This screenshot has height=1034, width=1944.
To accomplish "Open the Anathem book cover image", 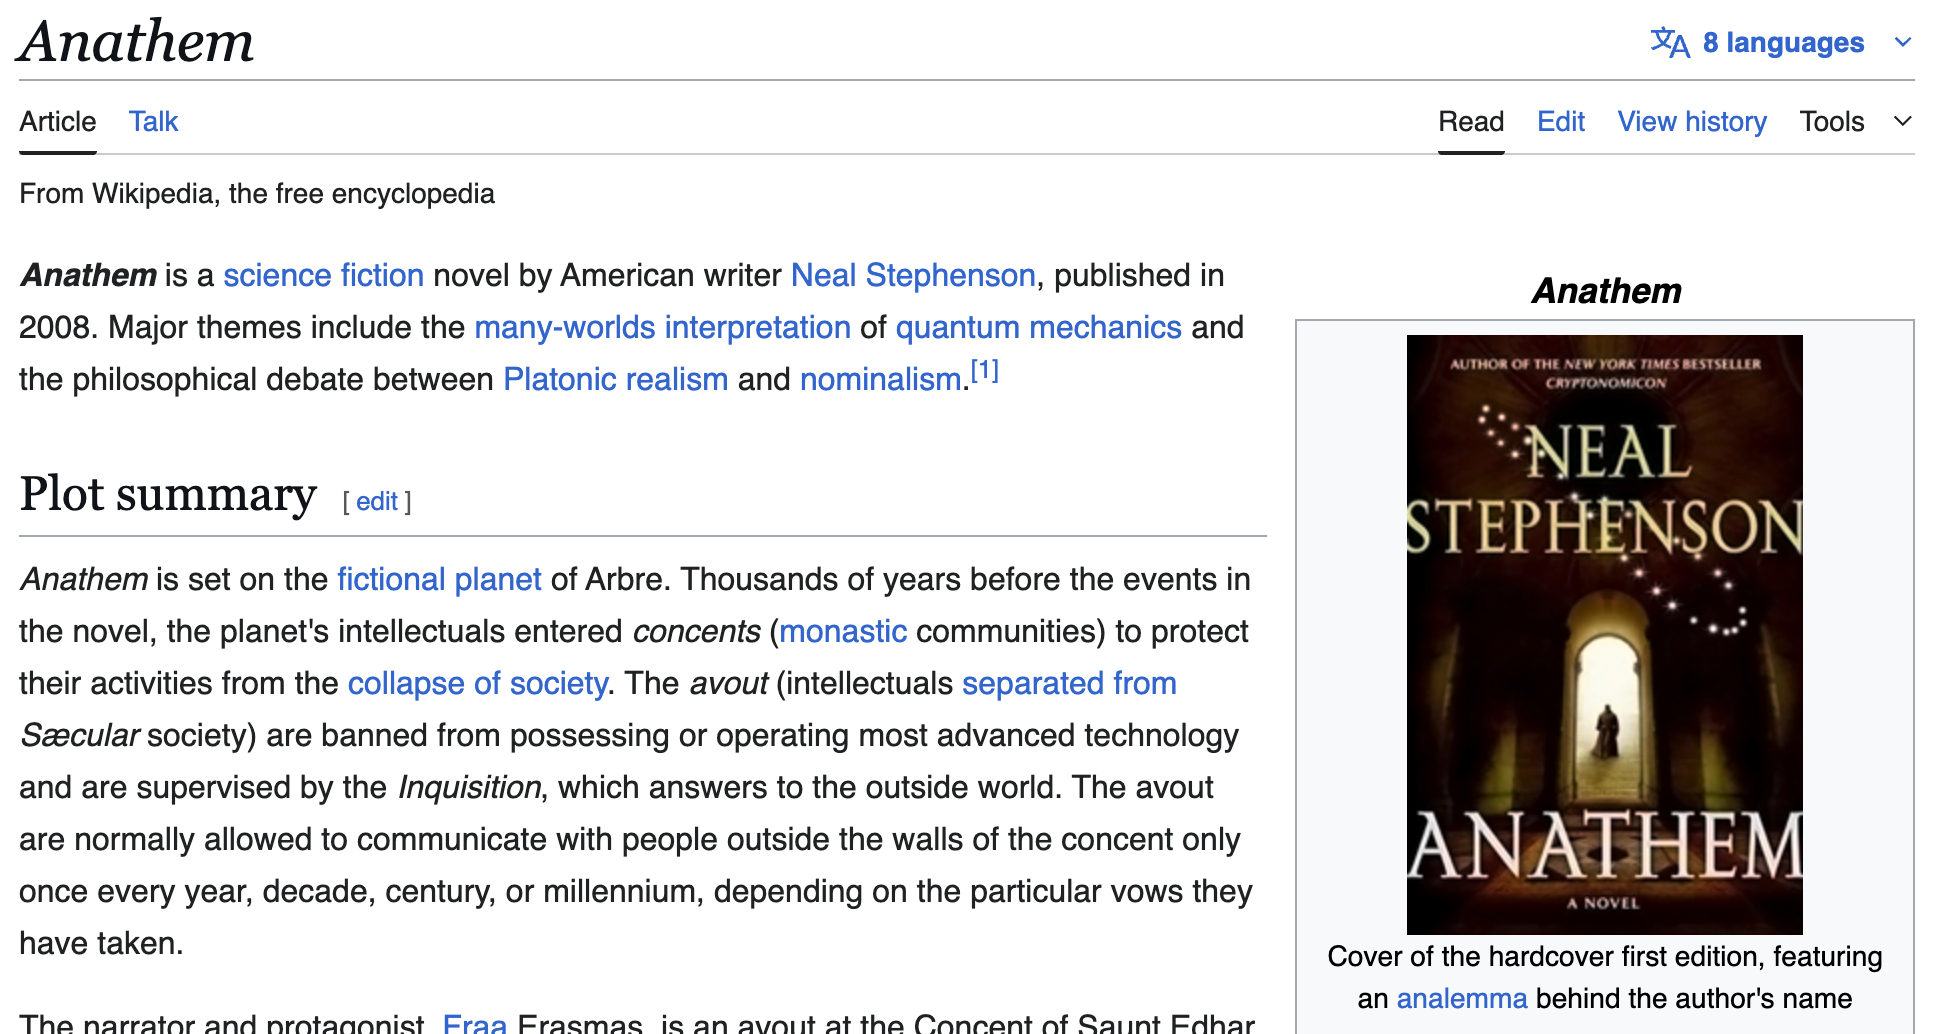I will click(1604, 634).
